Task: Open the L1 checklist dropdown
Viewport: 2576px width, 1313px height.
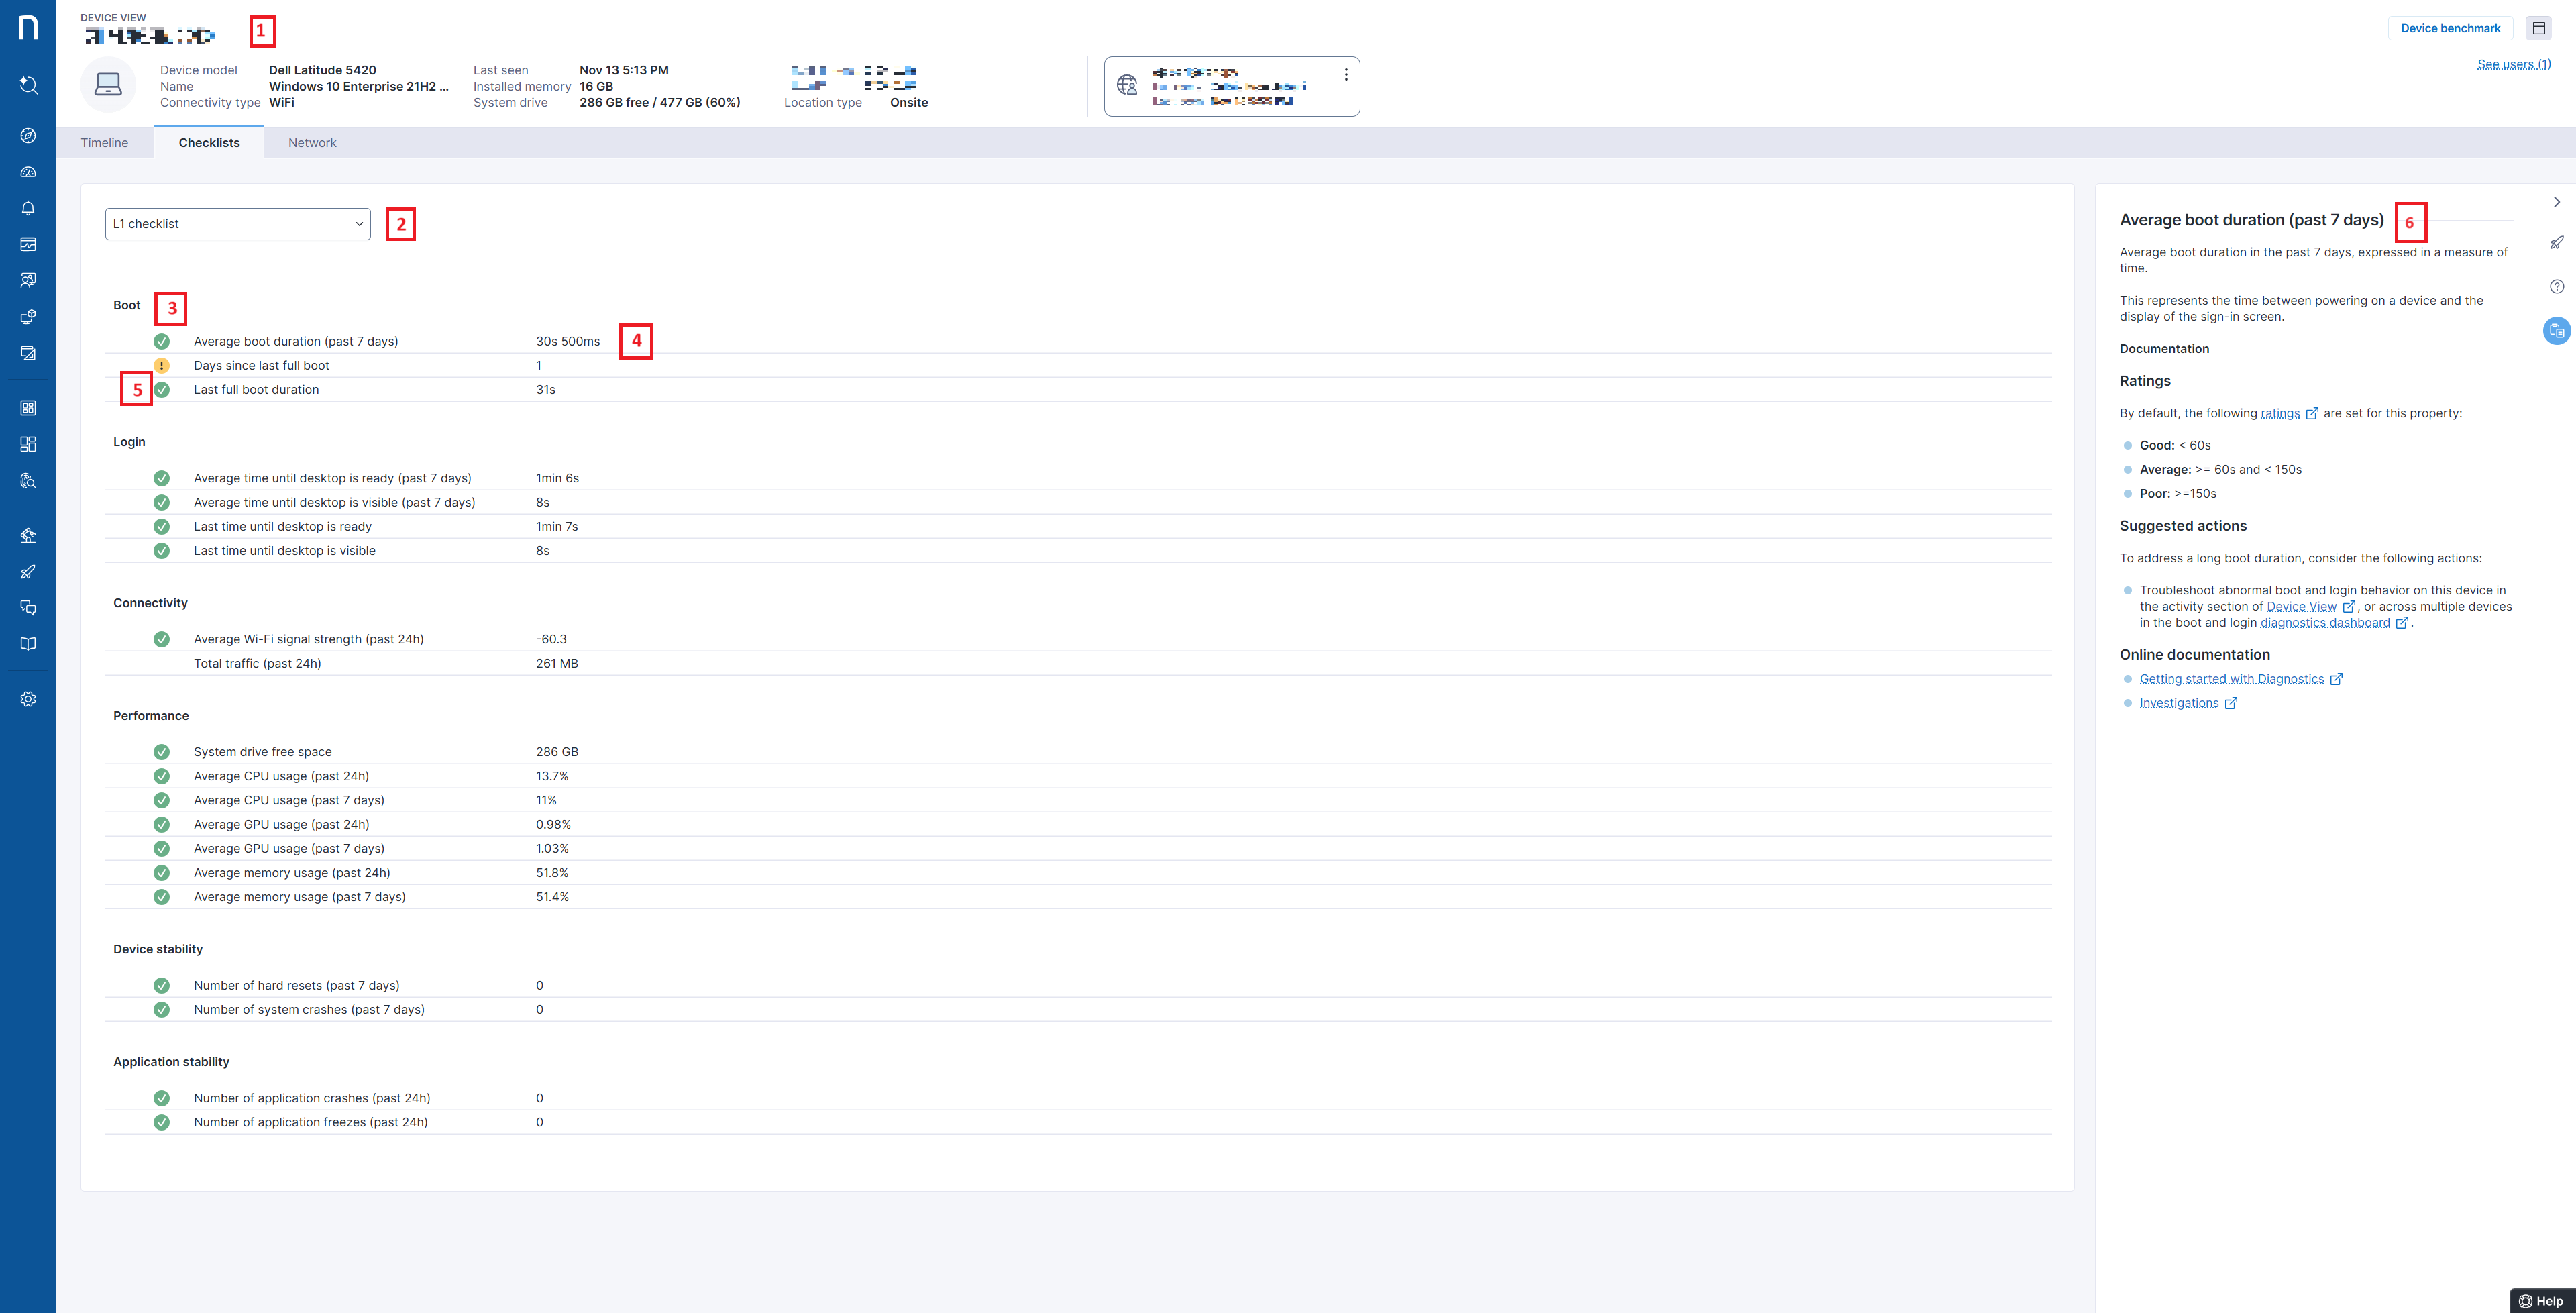Action: point(238,224)
